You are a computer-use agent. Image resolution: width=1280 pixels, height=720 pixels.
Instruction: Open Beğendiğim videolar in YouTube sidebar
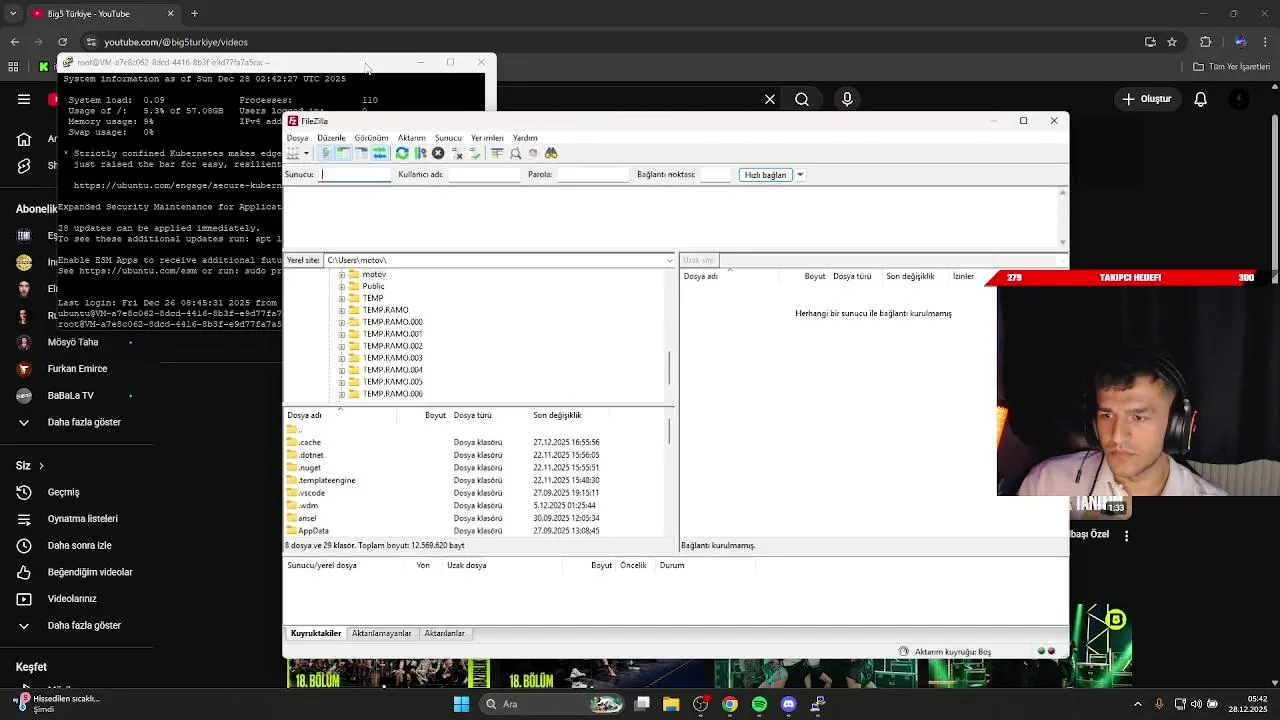90,572
